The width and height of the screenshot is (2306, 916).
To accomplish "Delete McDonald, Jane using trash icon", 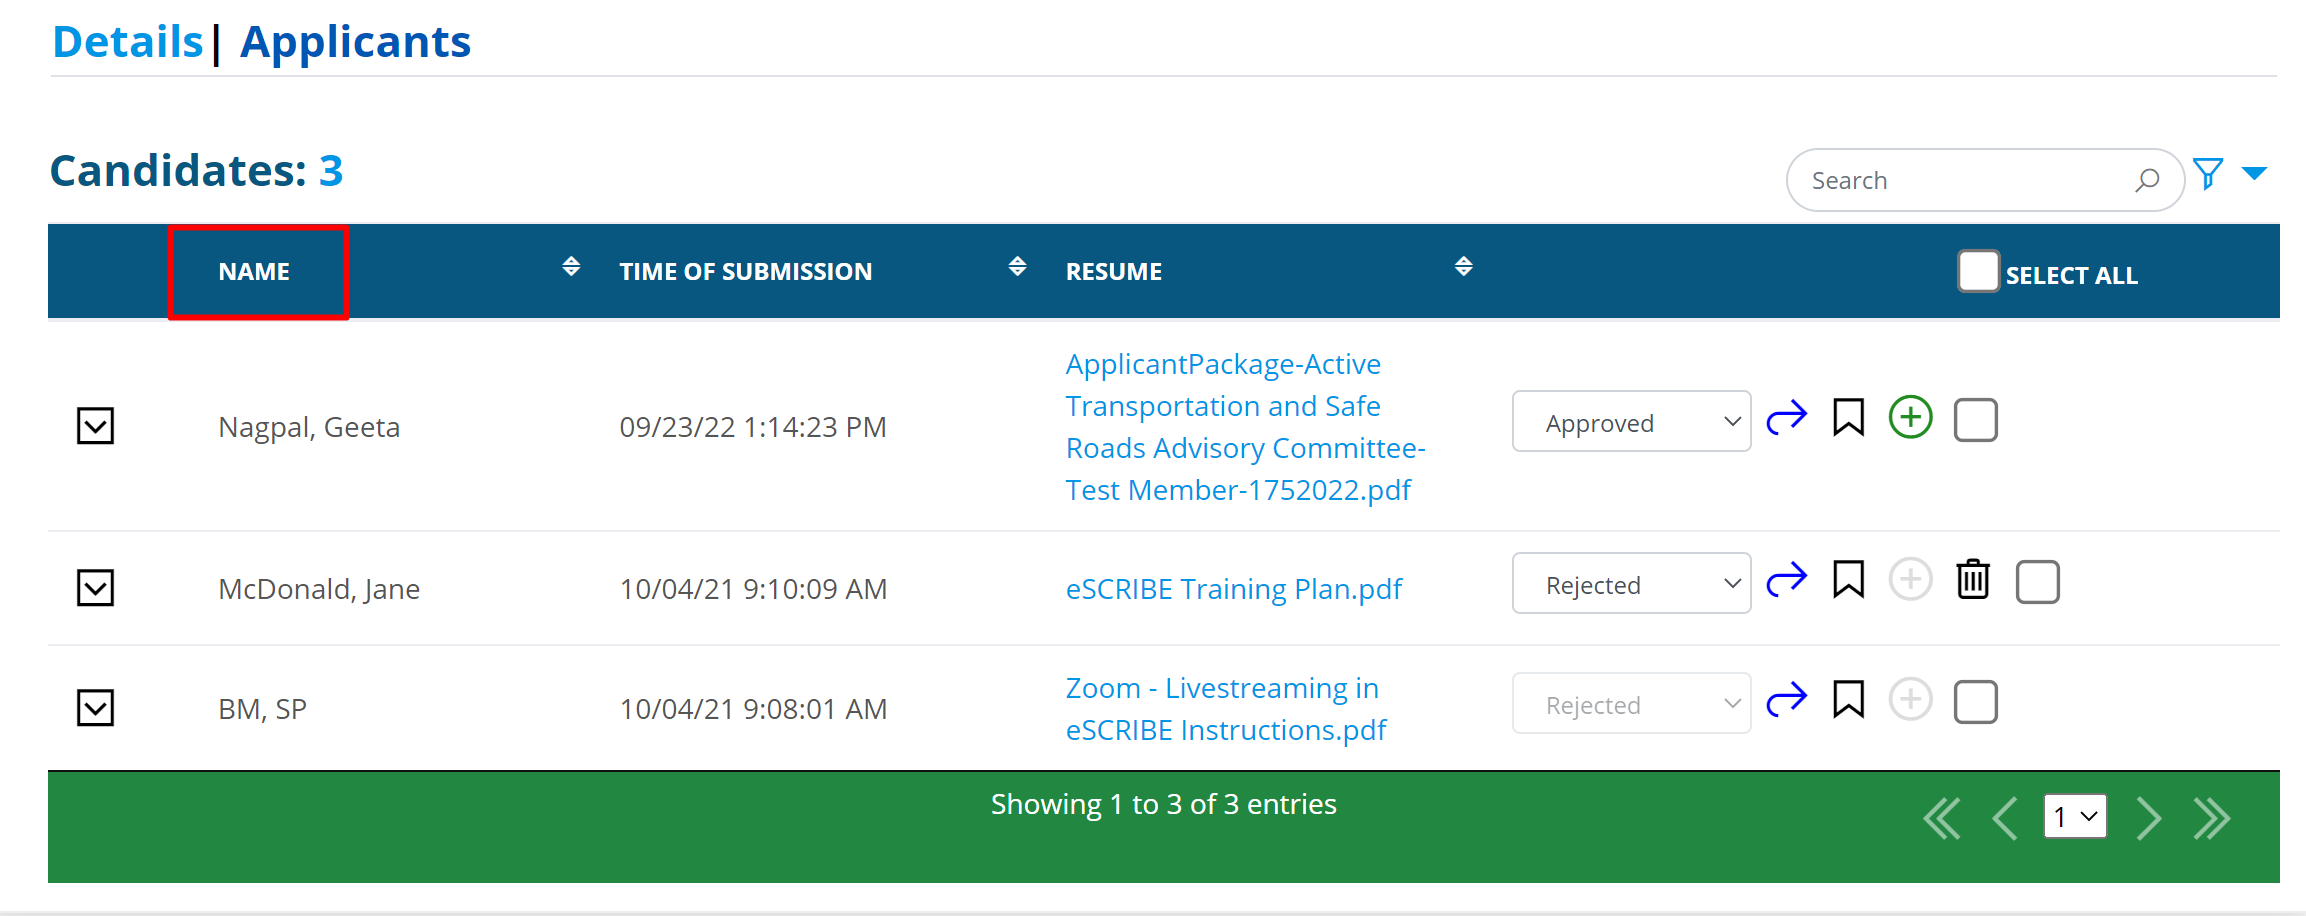I will click(x=1972, y=580).
